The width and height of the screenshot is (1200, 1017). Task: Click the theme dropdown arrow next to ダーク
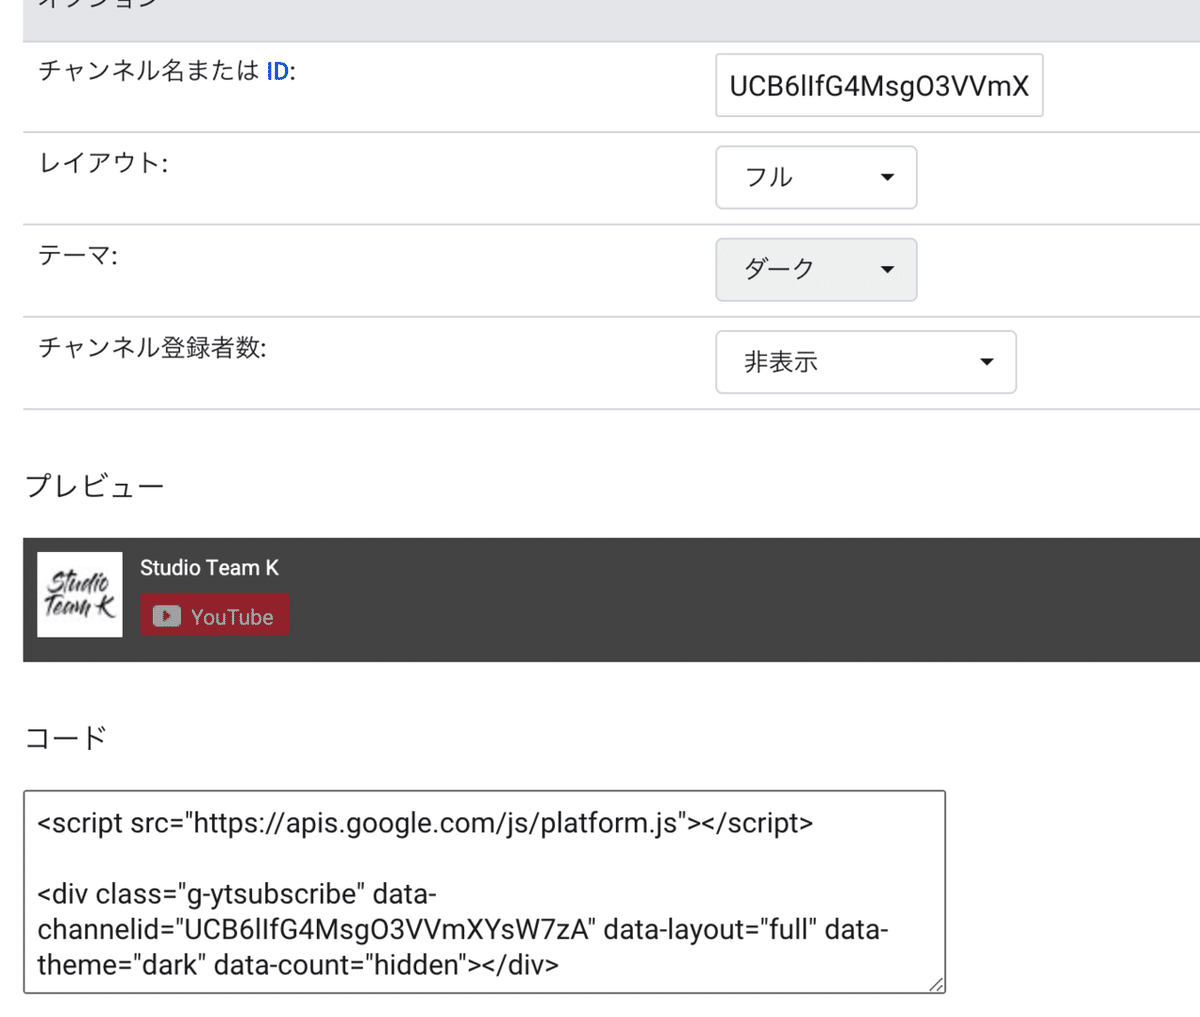tap(886, 270)
